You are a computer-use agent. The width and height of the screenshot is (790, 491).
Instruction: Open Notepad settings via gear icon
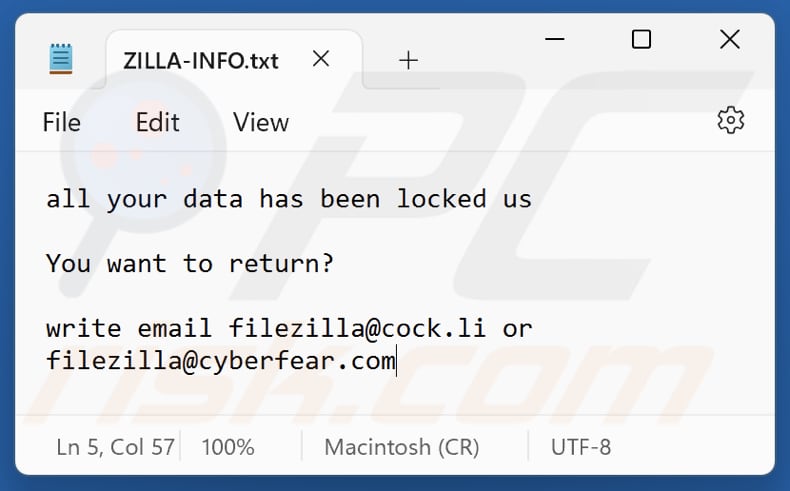tap(731, 121)
